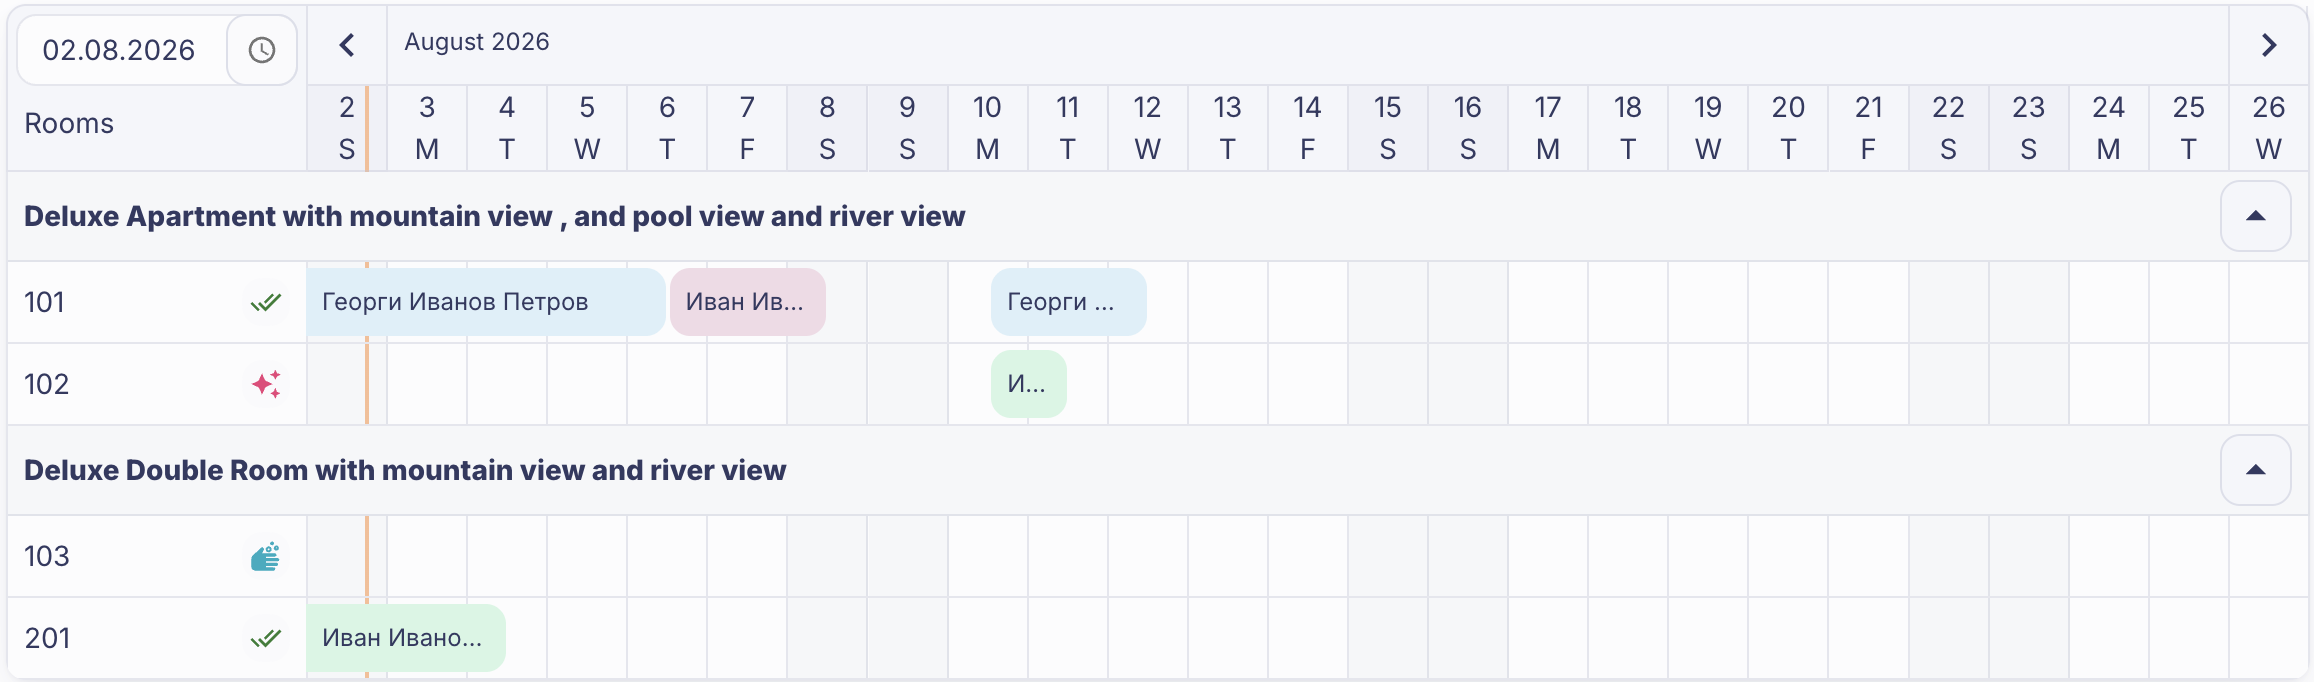Click the Deluxe Apartment group header title

coord(495,216)
